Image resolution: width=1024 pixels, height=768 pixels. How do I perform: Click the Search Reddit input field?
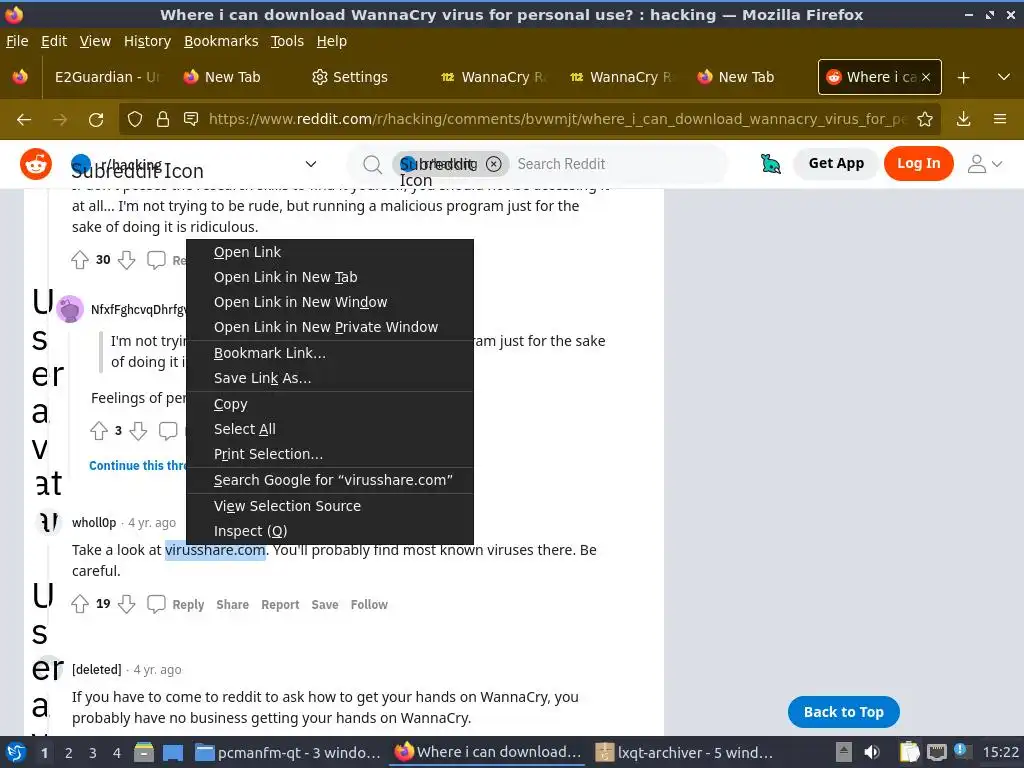[617, 164]
